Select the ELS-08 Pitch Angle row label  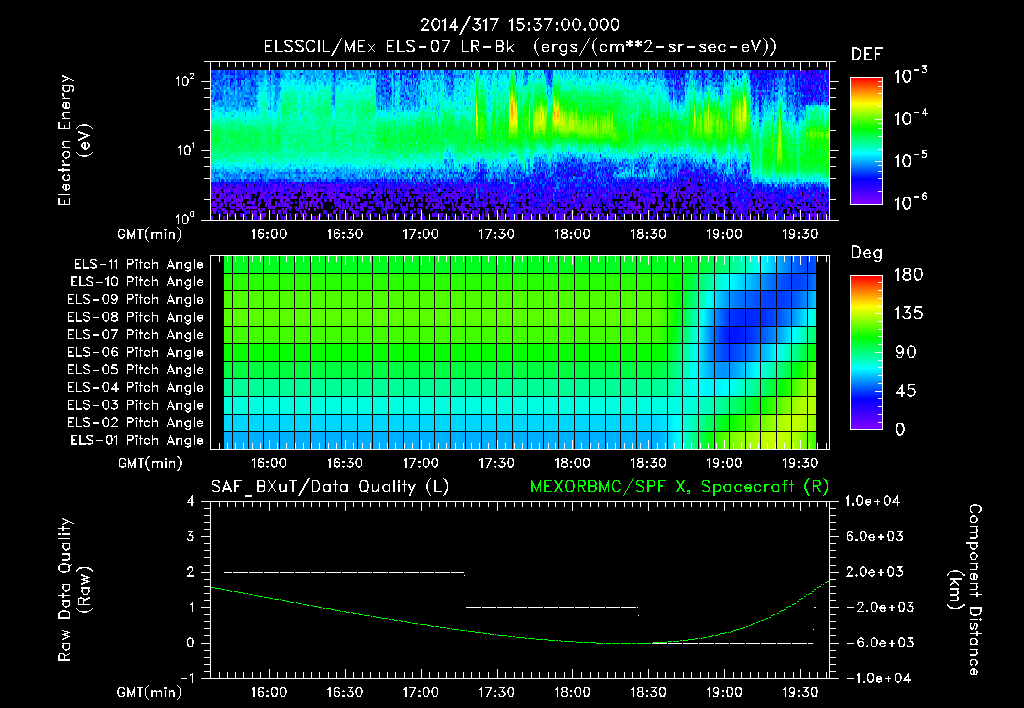tap(136, 317)
